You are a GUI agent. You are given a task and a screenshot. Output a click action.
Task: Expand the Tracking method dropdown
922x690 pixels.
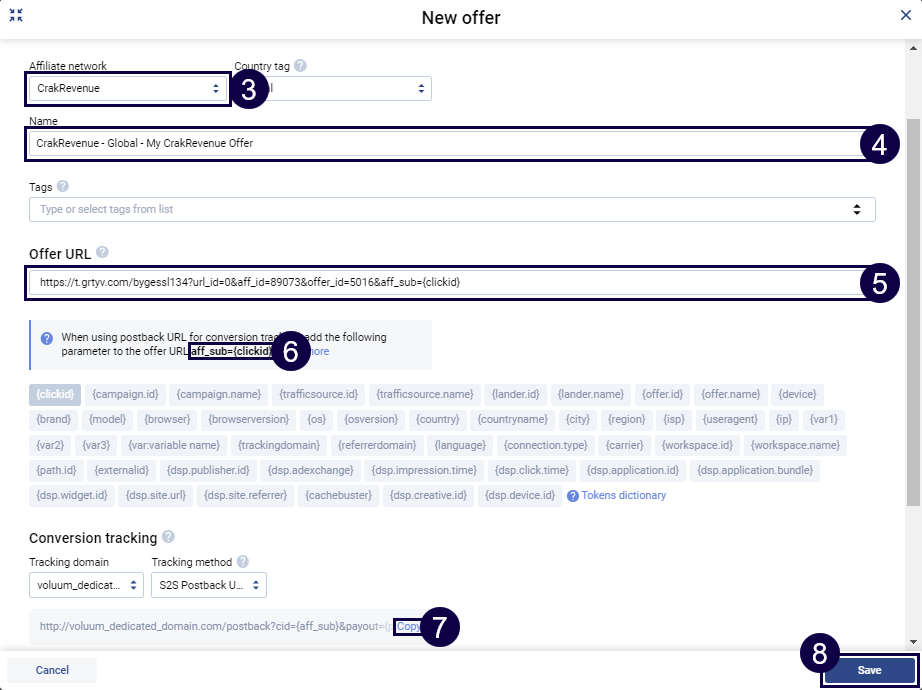pyautogui.click(x=208, y=584)
